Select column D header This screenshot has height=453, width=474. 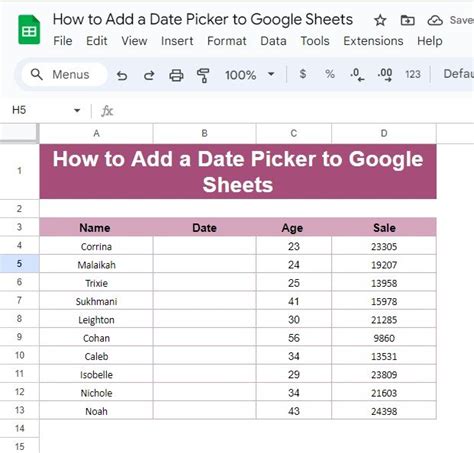tap(384, 134)
